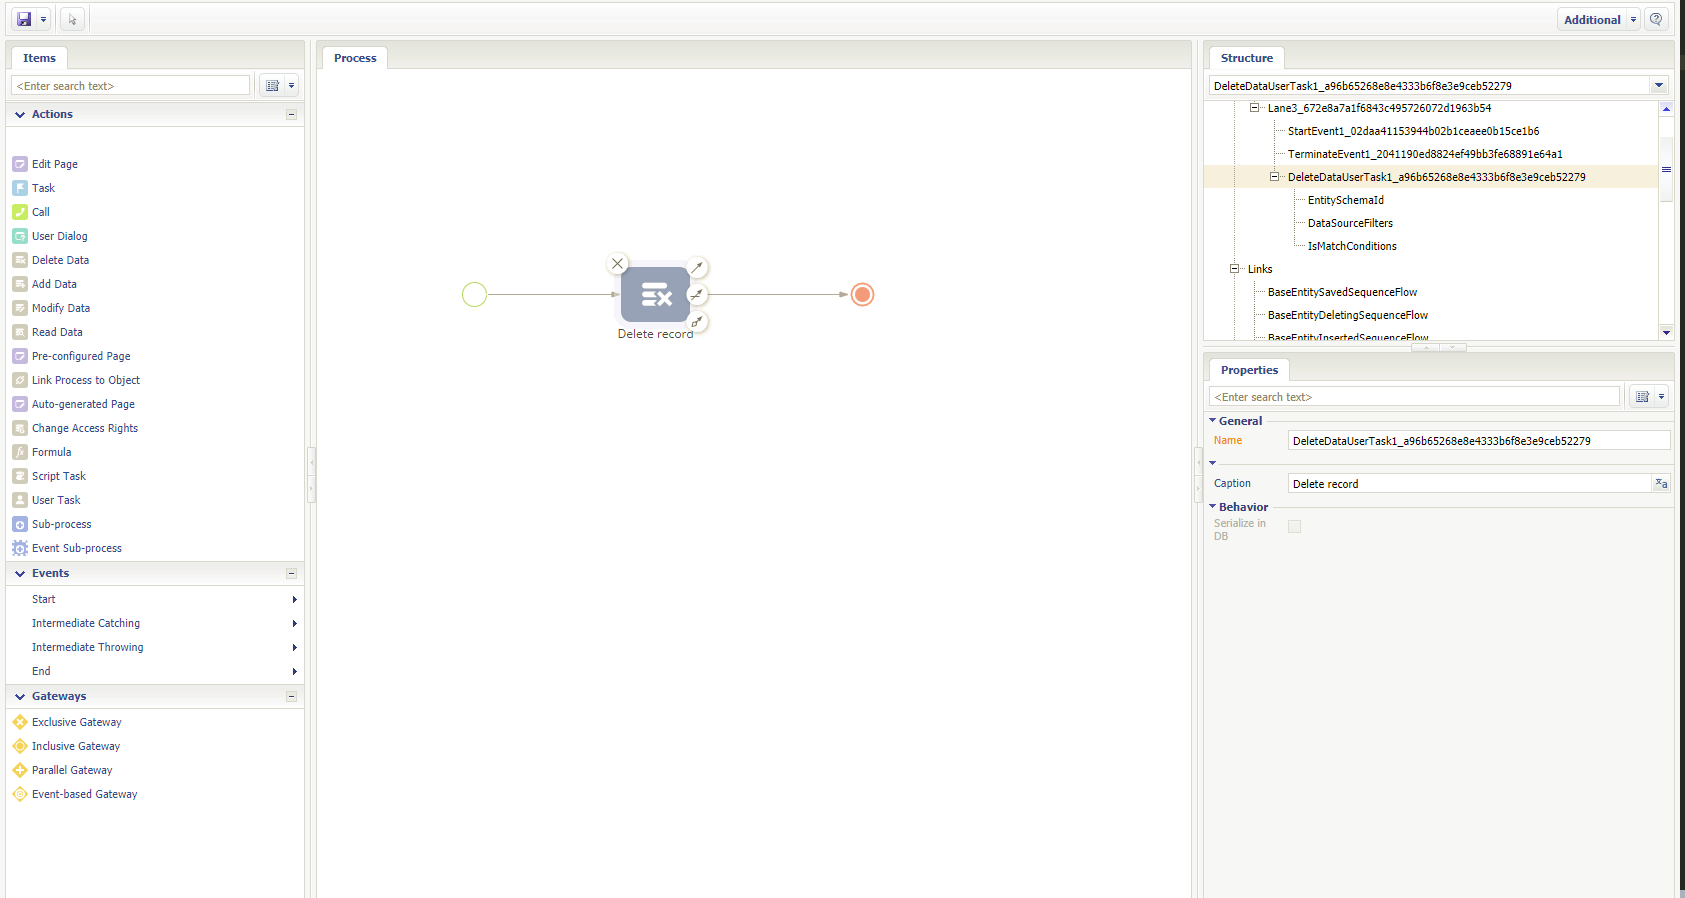Select the Link Process to Object icon
This screenshot has height=898, width=1685.
pyautogui.click(x=20, y=380)
